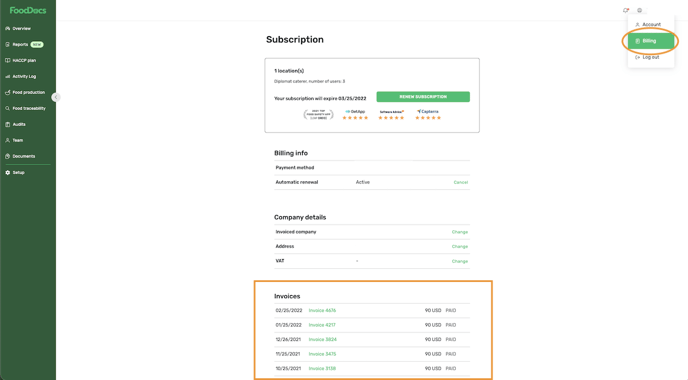Open Setup from the sidebar

click(x=18, y=172)
